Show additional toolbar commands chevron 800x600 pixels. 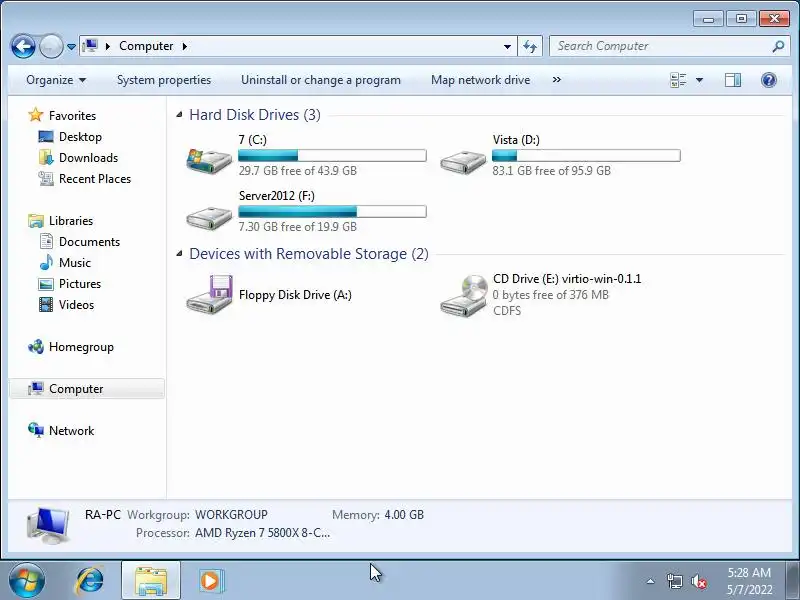click(557, 80)
